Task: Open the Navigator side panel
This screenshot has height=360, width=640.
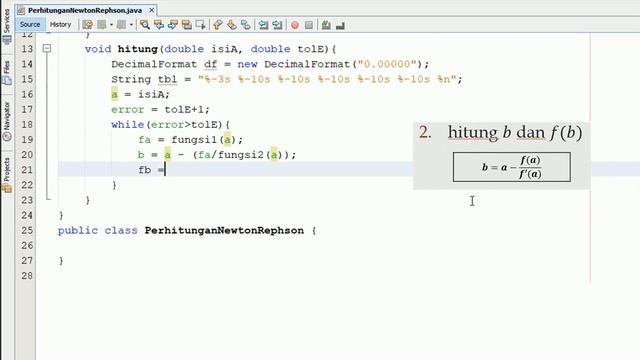Action: click(7, 121)
